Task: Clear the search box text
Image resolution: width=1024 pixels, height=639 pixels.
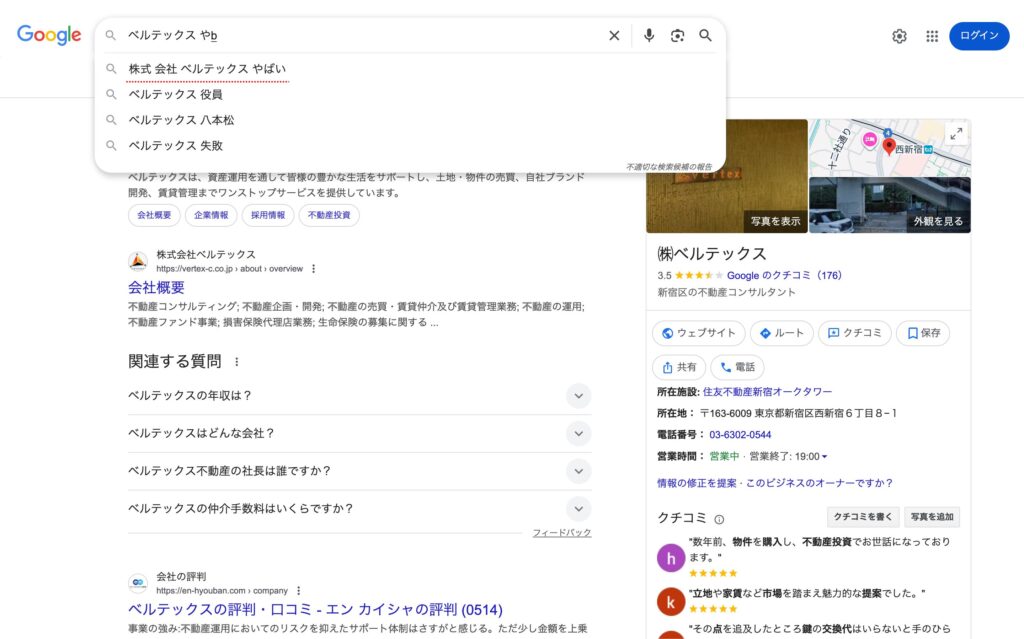Action: pos(614,36)
